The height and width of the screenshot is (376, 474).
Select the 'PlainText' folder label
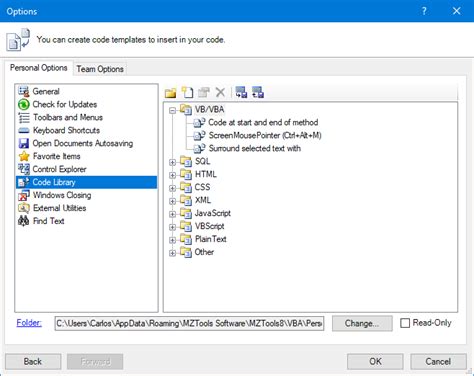[x=211, y=239]
